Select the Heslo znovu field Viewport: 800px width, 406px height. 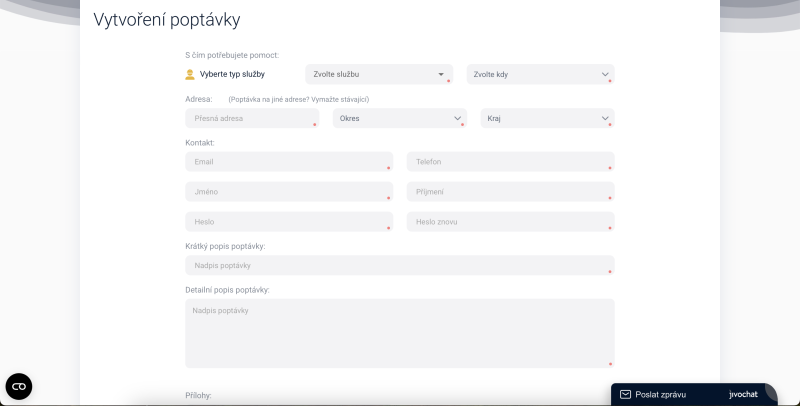(x=511, y=222)
